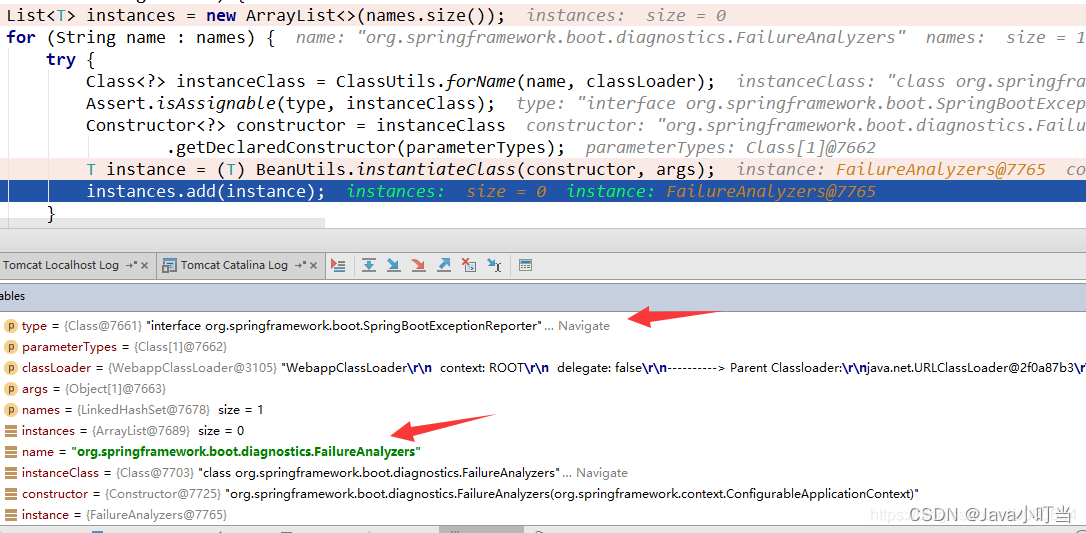Close the Tomcat Localhost Log tab
This screenshot has height=533, width=1086.
click(x=145, y=266)
